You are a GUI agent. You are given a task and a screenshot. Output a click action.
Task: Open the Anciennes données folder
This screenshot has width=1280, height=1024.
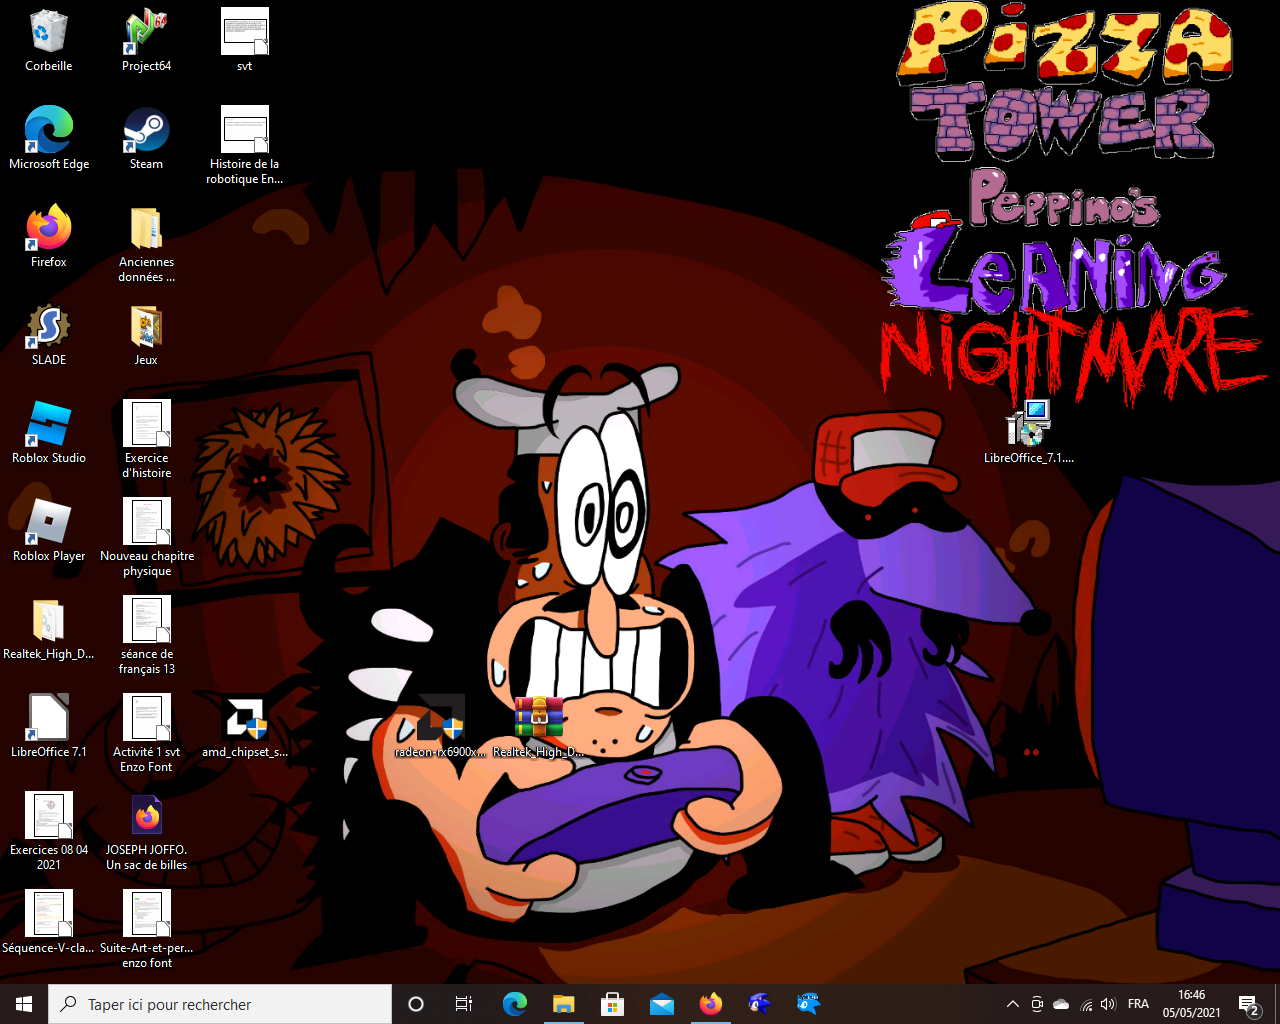[x=146, y=243]
